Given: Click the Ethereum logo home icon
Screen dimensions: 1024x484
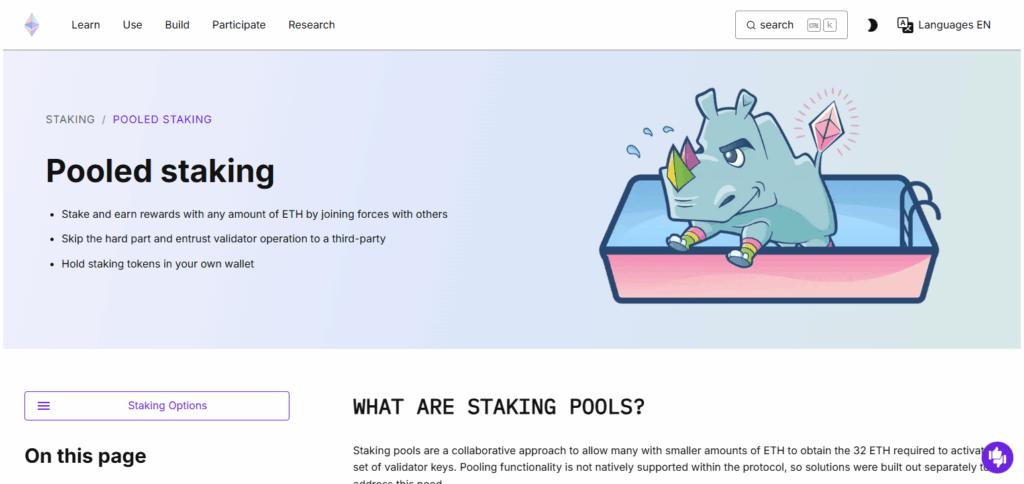Looking at the screenshot, I should 32,25.
